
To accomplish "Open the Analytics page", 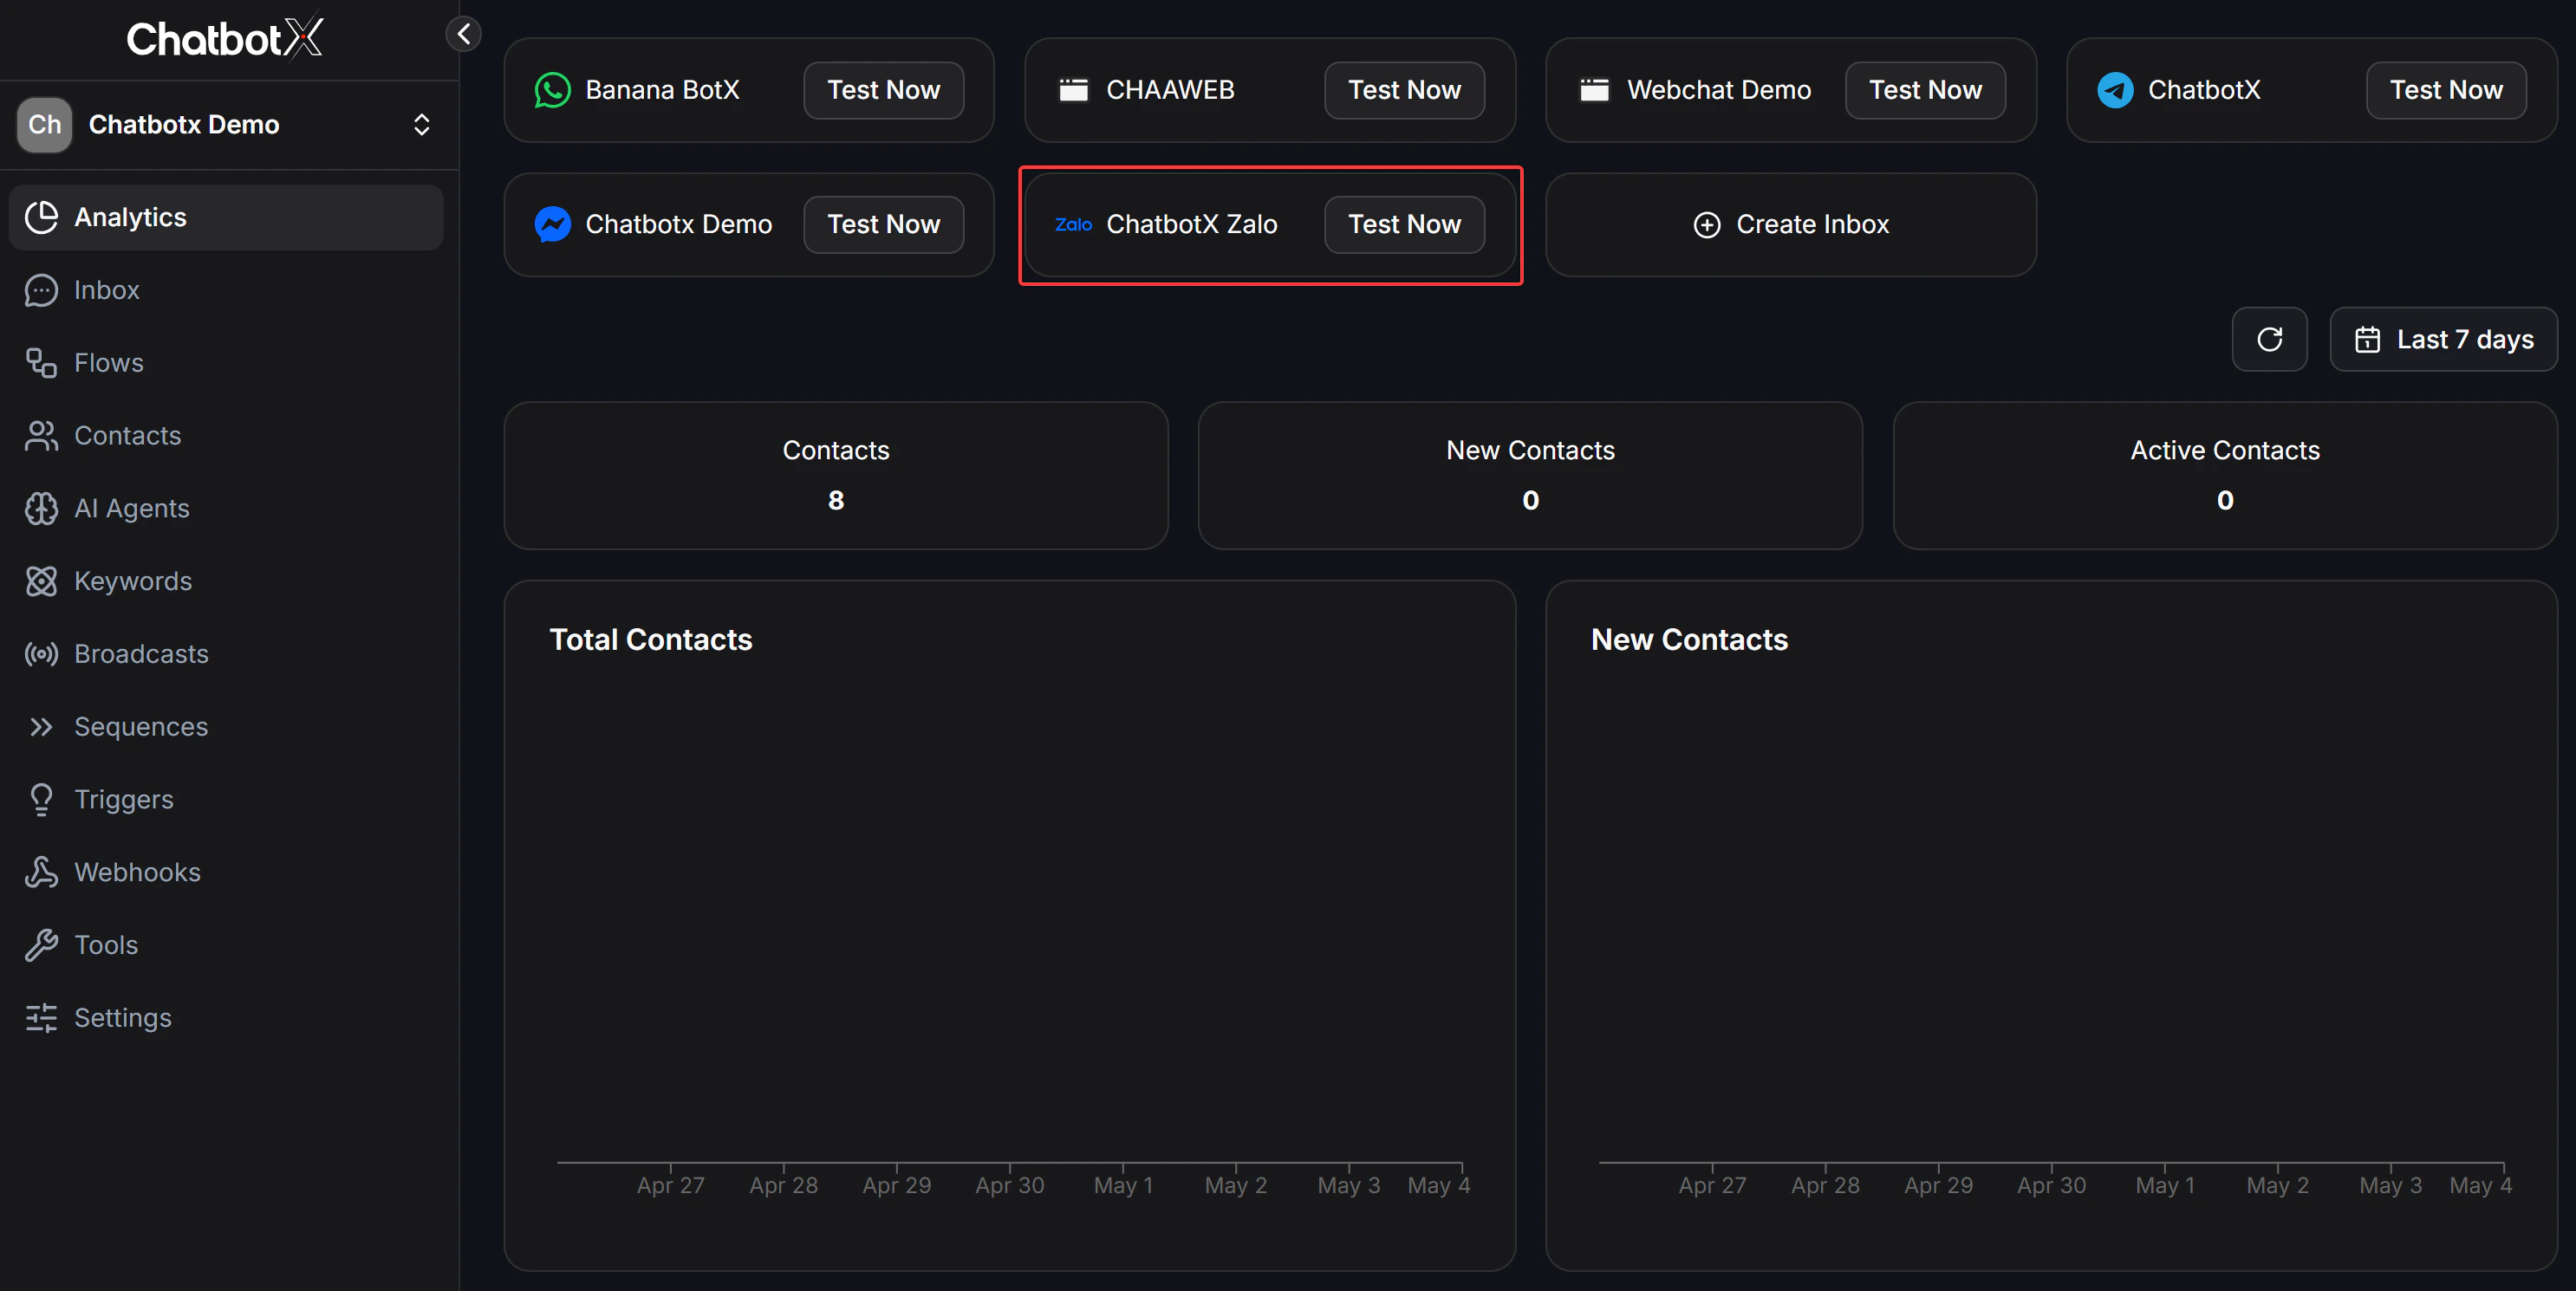I will pos(226,217).
